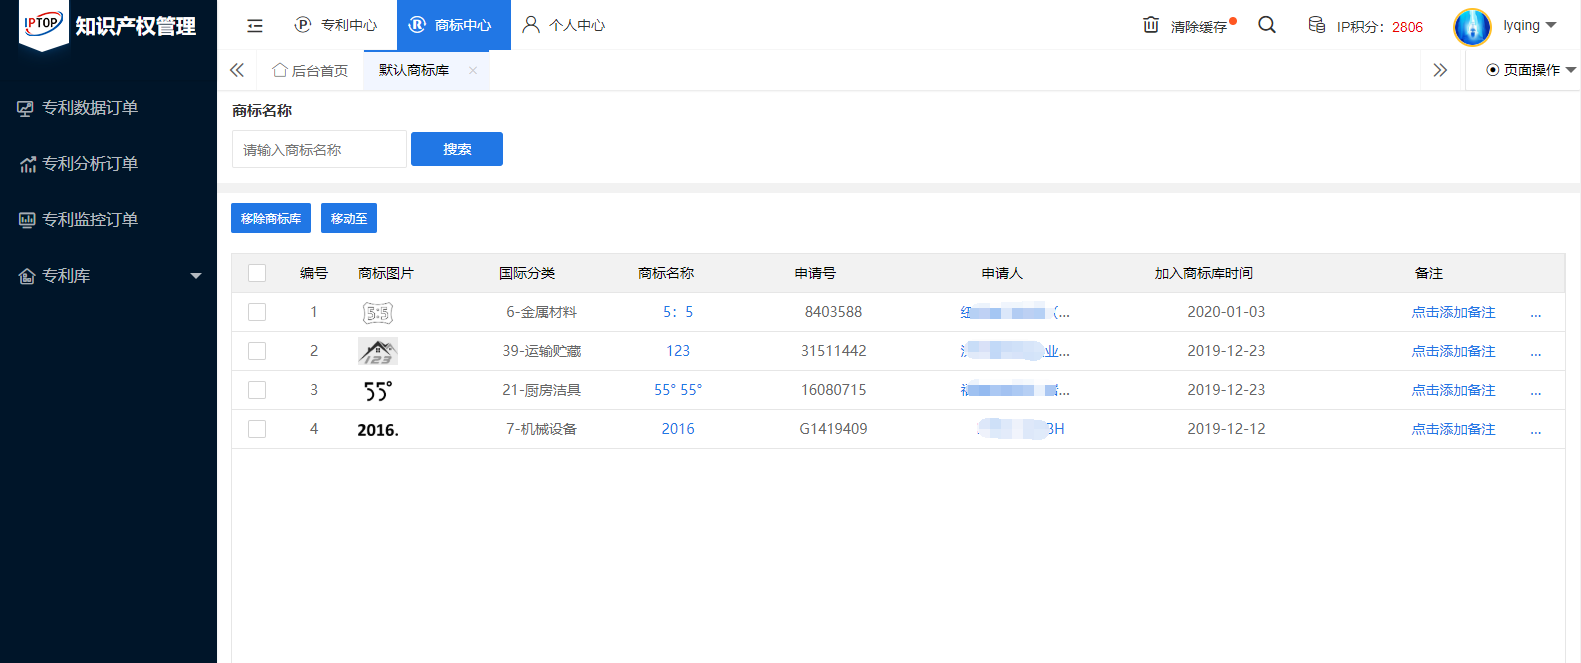Select the checkbox for row 3
Screen dimensions: 1581x663
click(x=257, y=390)
